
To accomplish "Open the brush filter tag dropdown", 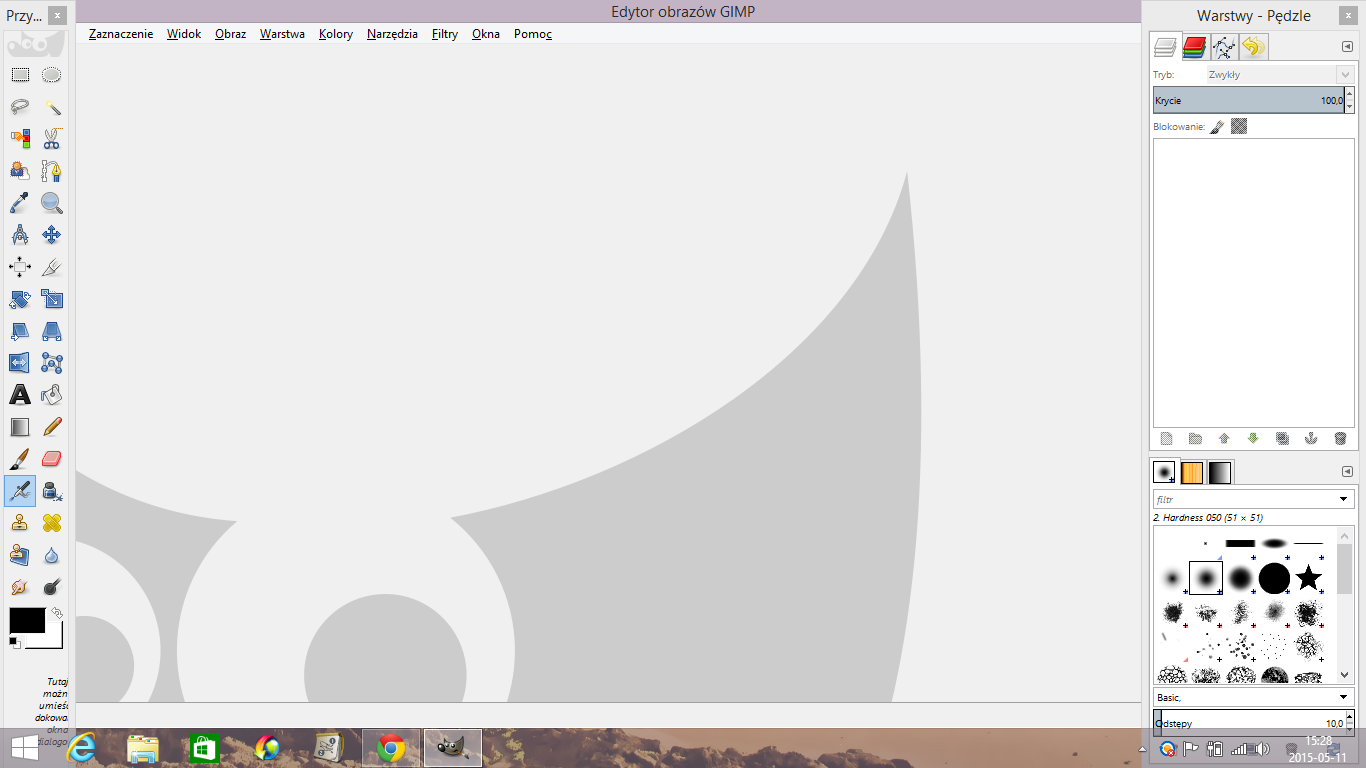I will (1344, 499).
